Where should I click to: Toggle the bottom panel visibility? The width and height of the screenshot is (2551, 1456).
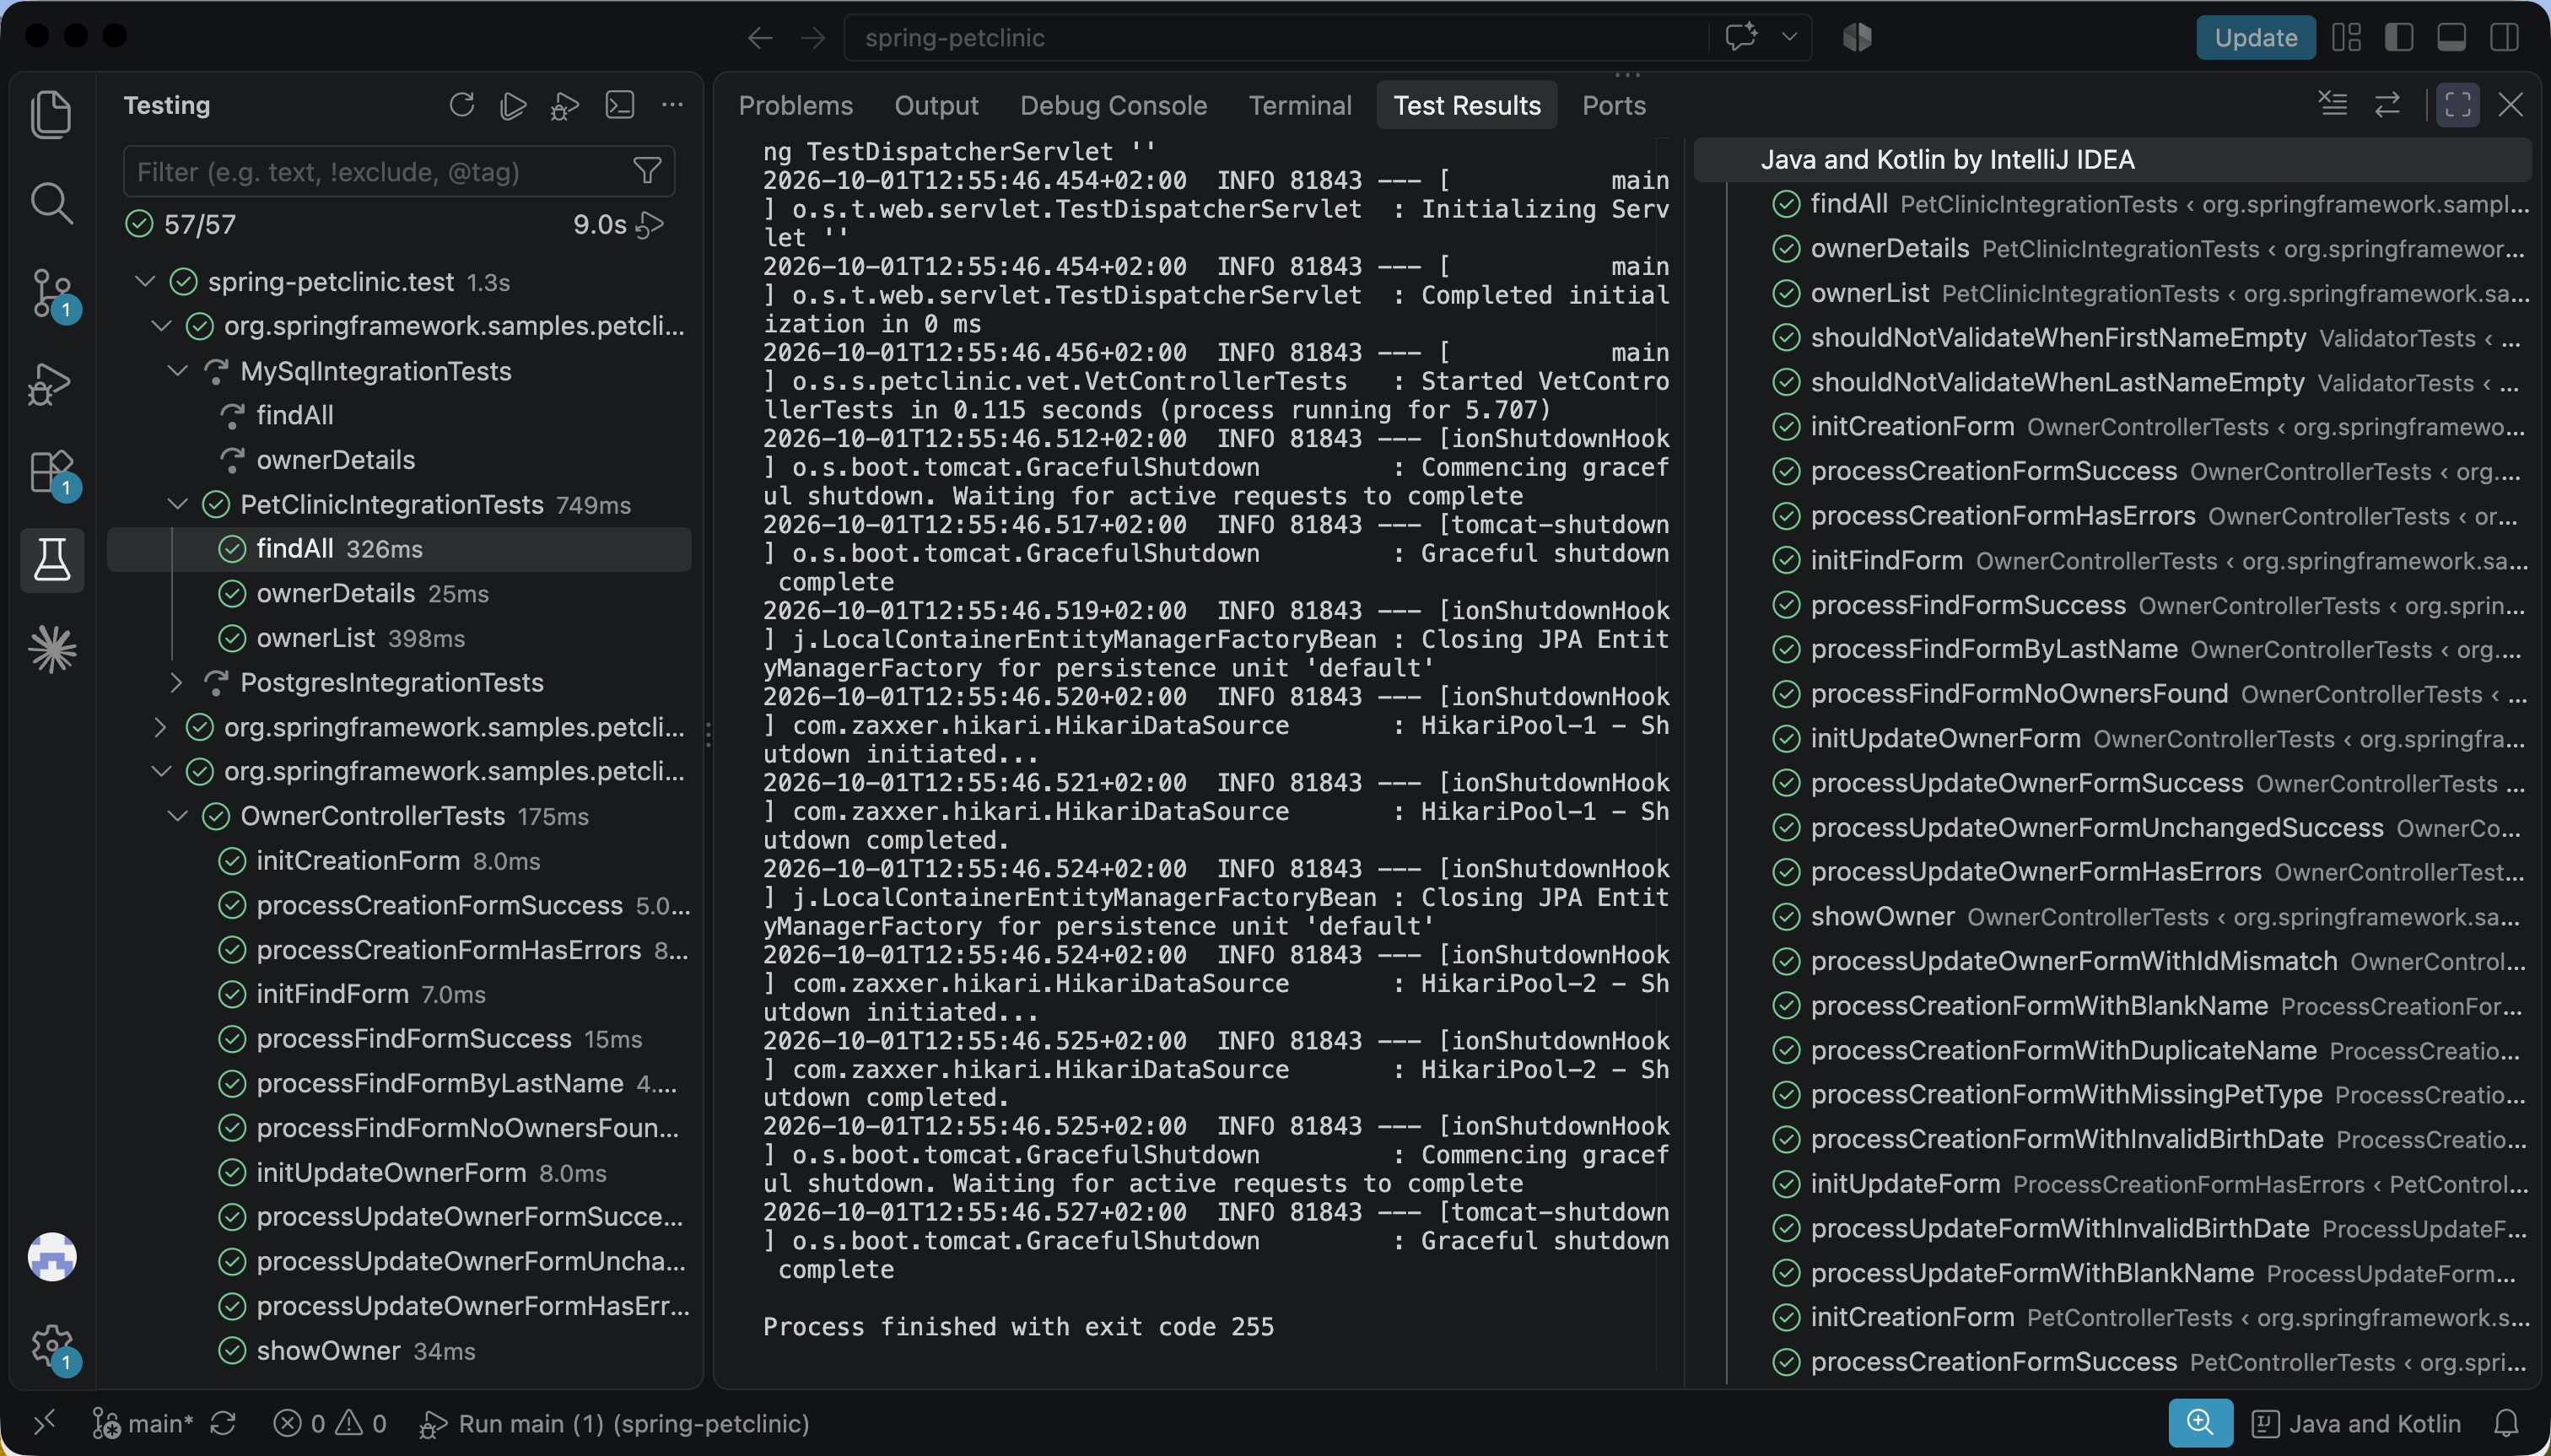pyautogui.click(x=2451, y=37)
